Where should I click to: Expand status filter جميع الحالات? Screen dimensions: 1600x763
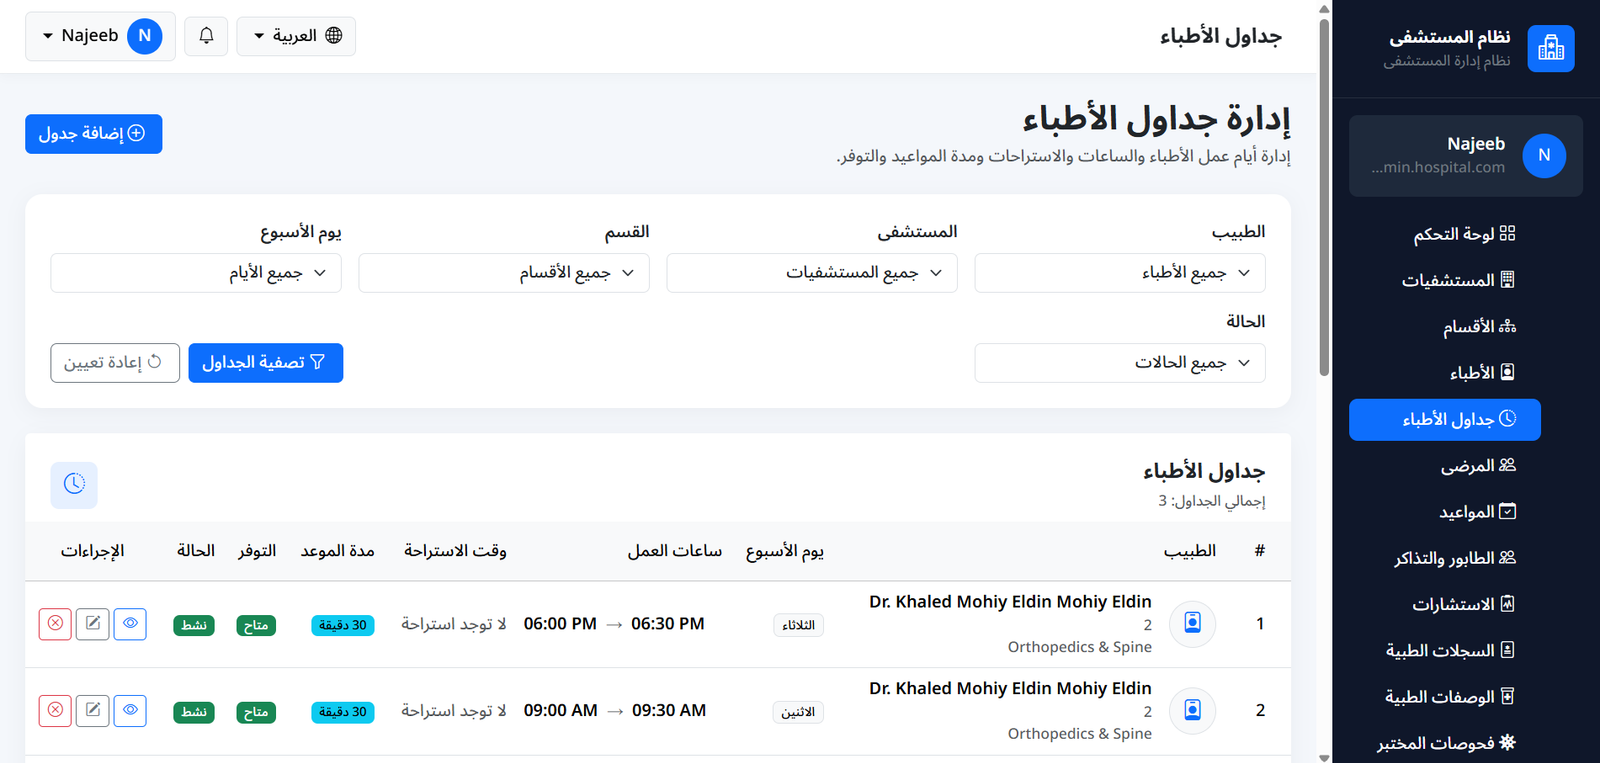(x=1120, y=363)
